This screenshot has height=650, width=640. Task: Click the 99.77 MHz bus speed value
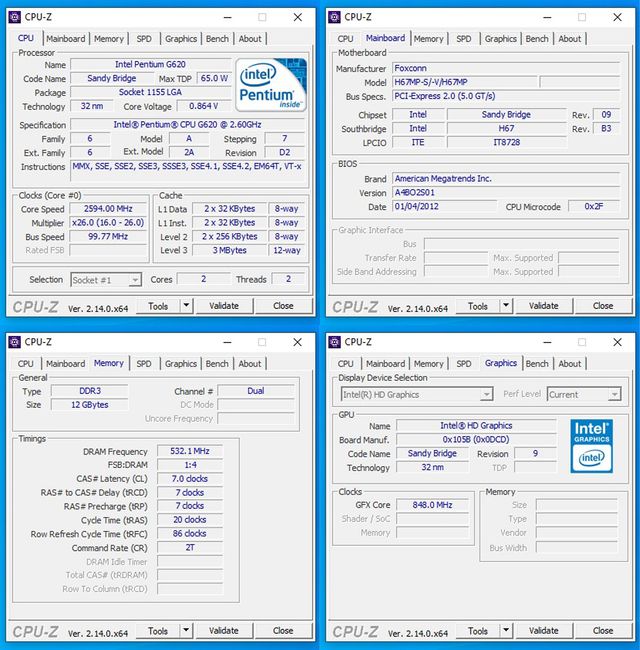click(x=108, y=236)
